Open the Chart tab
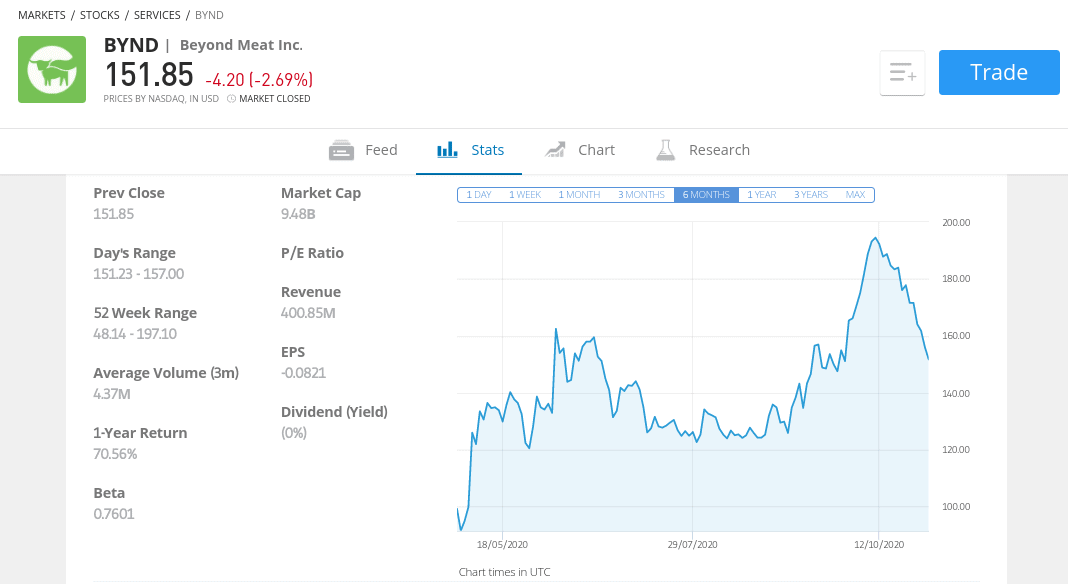The width and height of the screenshot is (1068, 584). (x=580, y=150)
